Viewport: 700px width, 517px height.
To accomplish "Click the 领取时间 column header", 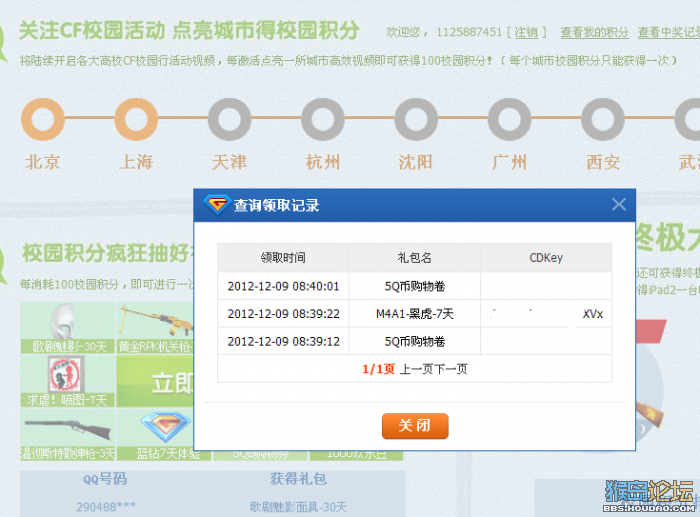I will [x=283, y=258].
